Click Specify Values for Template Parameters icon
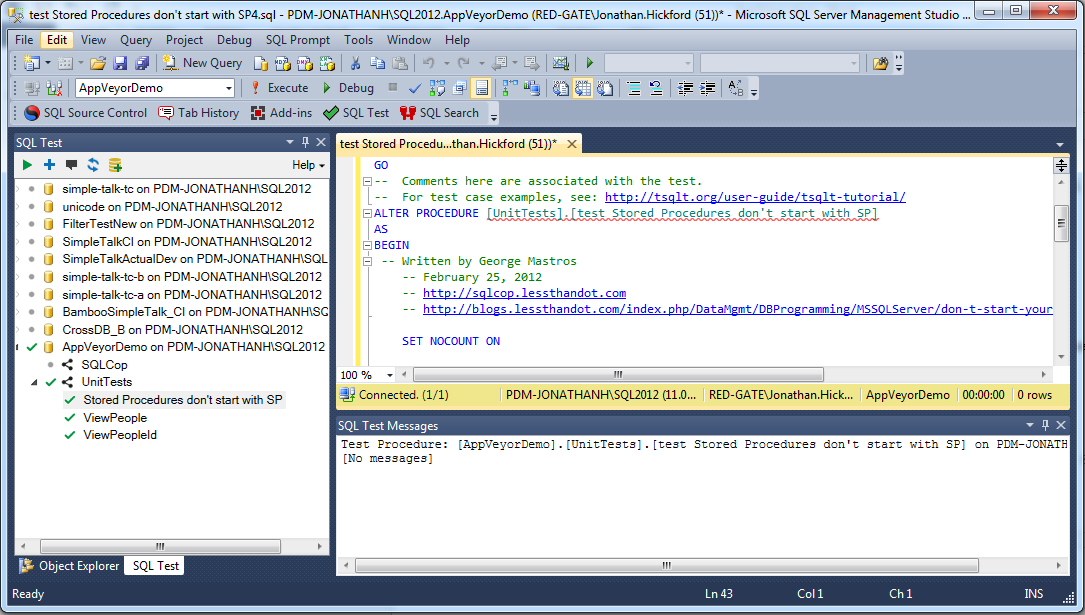The height and width of the screenshot is (615, 1085). click(736, 88)
